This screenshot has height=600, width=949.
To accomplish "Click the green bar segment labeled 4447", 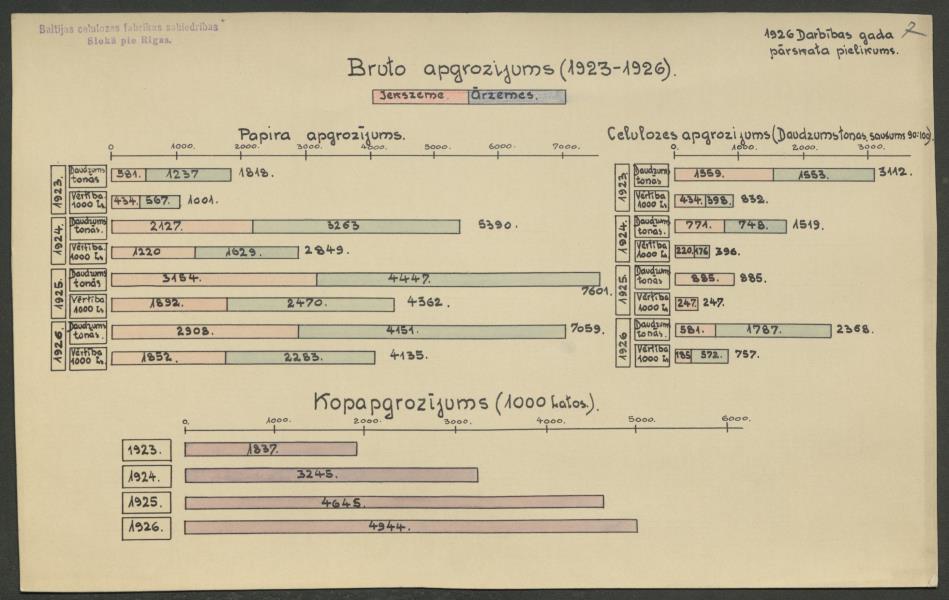I will click(x=458, y=279).
